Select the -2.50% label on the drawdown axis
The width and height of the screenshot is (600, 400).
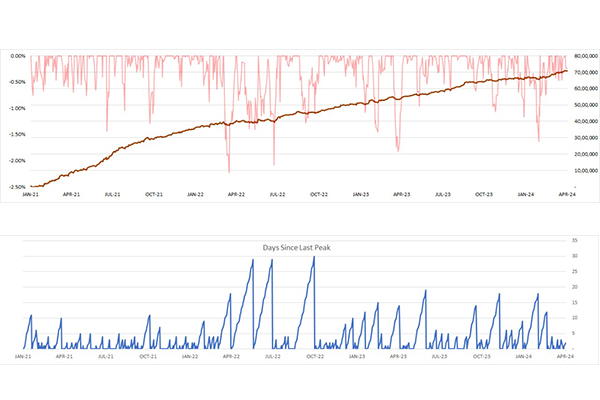16,186
